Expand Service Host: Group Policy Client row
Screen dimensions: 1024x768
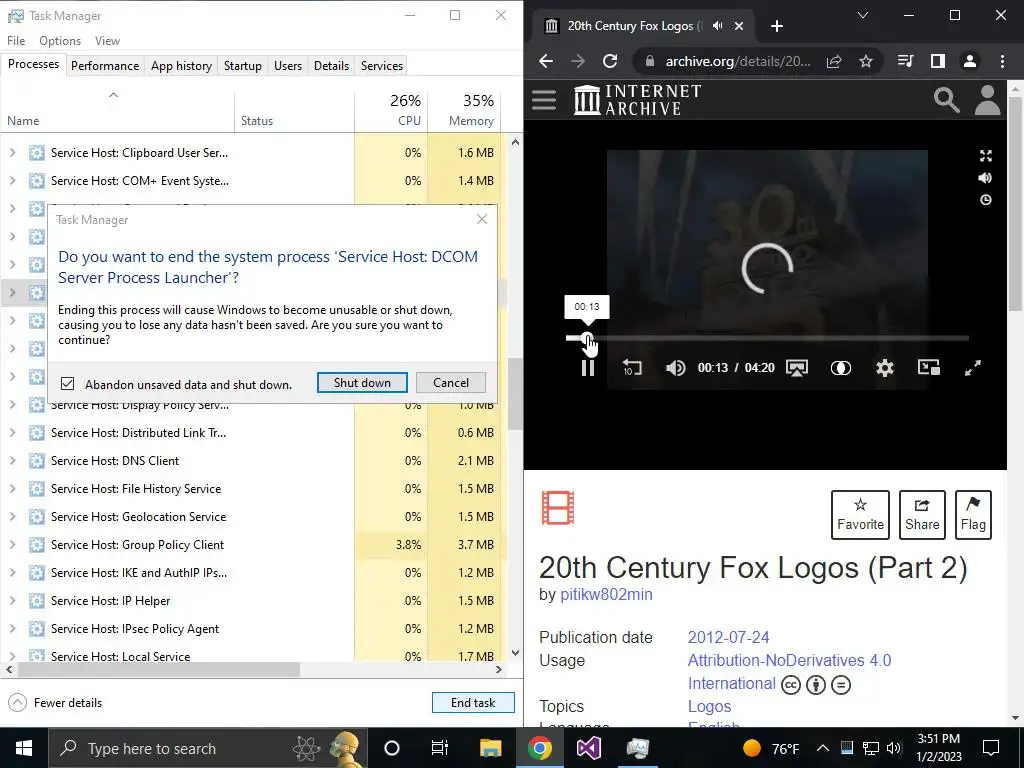(x=12, y=545)
